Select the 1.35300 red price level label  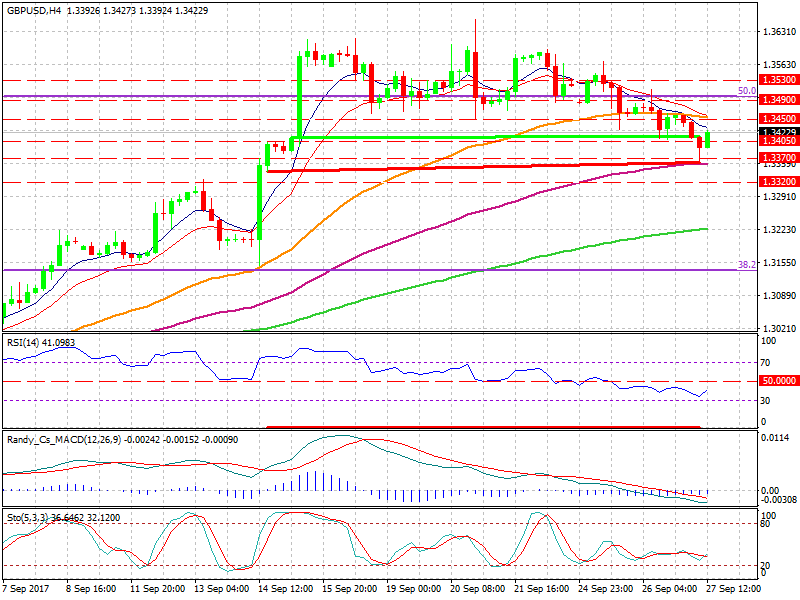[x=778, y=79]
